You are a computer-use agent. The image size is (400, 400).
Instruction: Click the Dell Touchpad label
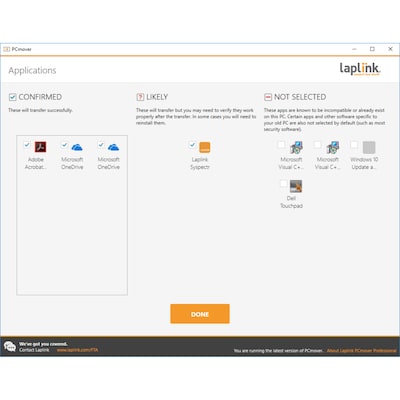pyautogui.click(x=291, y=202)
